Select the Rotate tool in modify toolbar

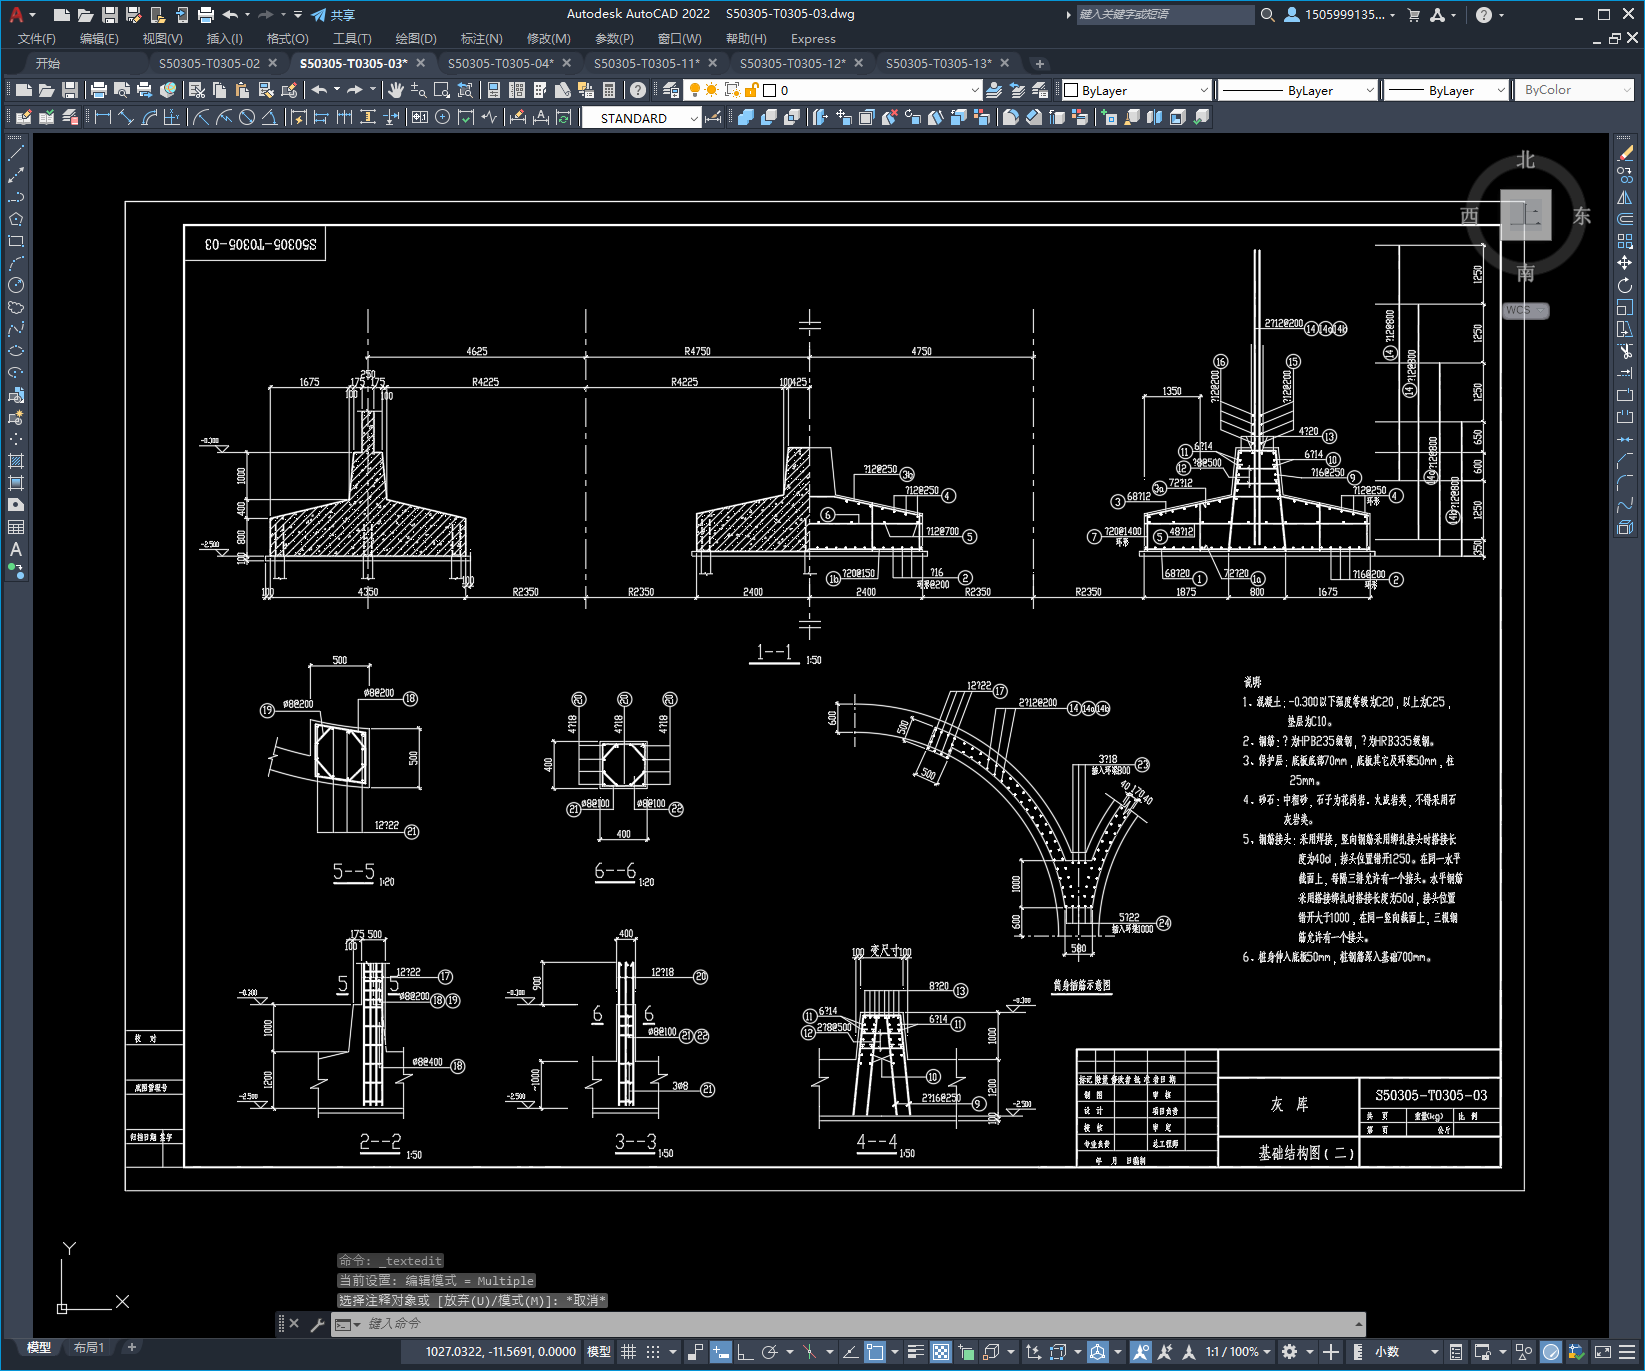click(x=1625, y=285)
